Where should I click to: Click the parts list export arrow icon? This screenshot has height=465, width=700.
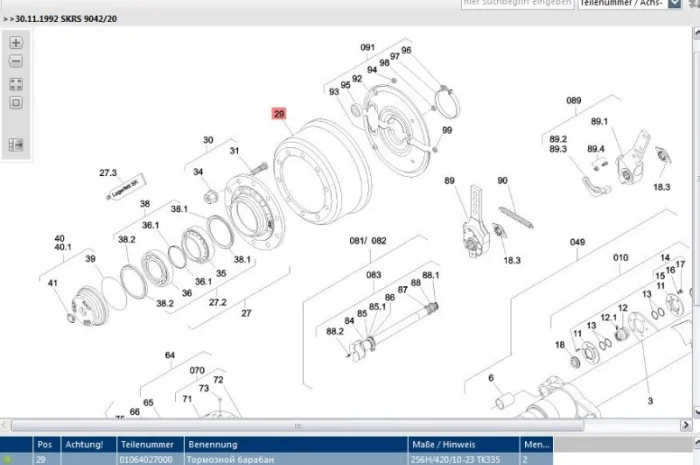point(16,145)
